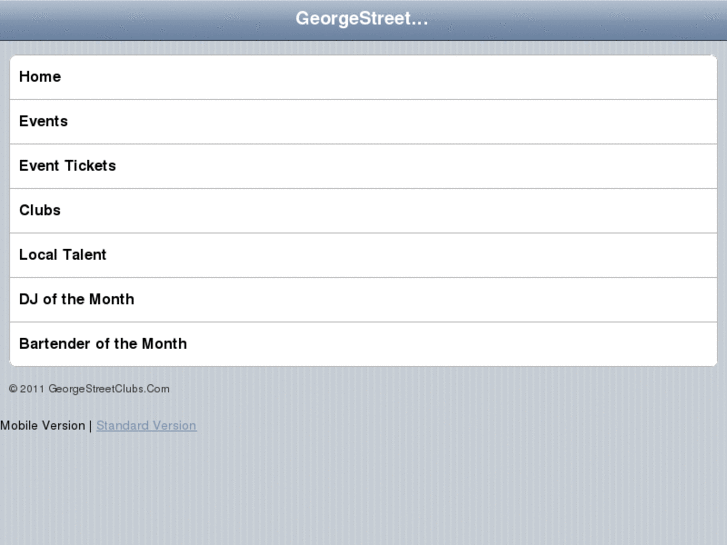Open the Home menu item

pyautogui.click(x=40, y=77)
